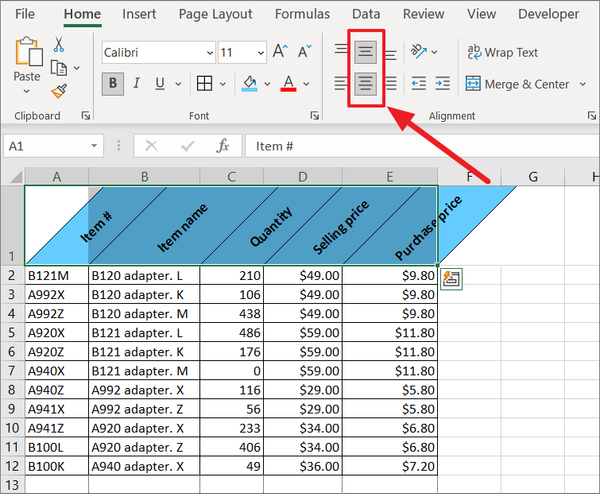Click the formula bar Cancel X icon
Viewport: 600px width, 494px height.
tap(151, 146)
